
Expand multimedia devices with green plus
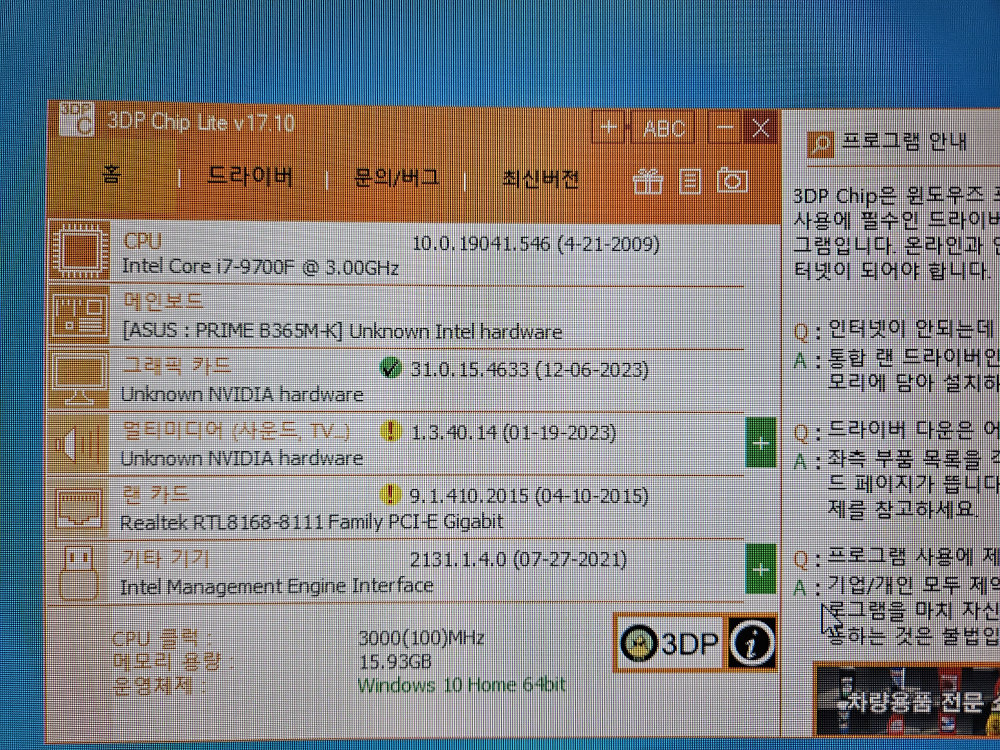(761, 443)
